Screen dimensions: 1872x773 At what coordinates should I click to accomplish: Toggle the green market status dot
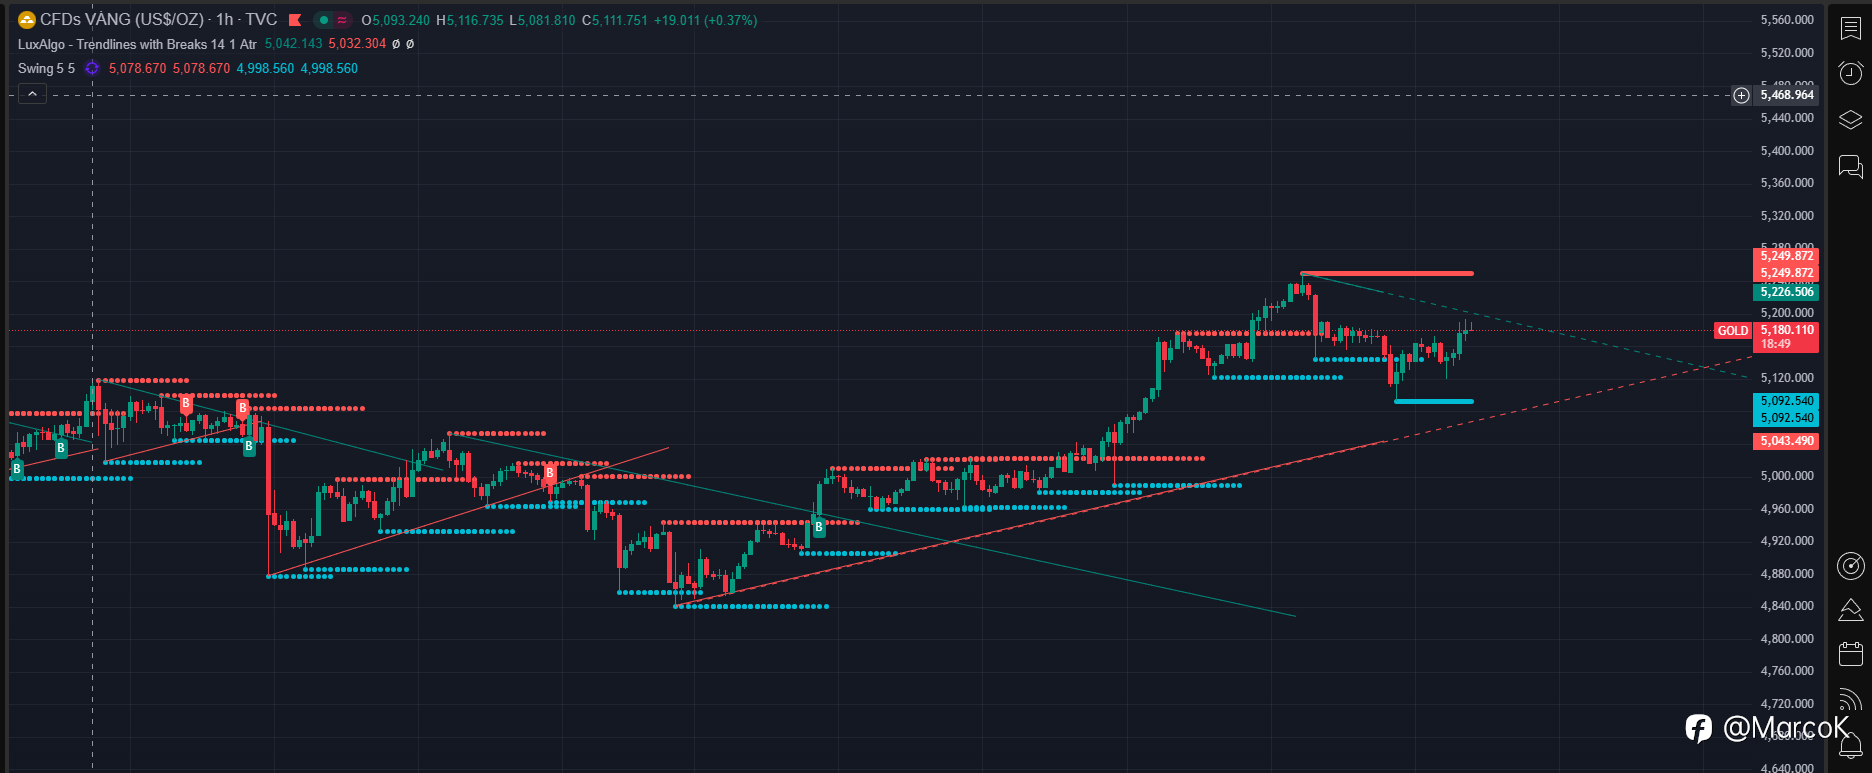[x=323, y=20]
